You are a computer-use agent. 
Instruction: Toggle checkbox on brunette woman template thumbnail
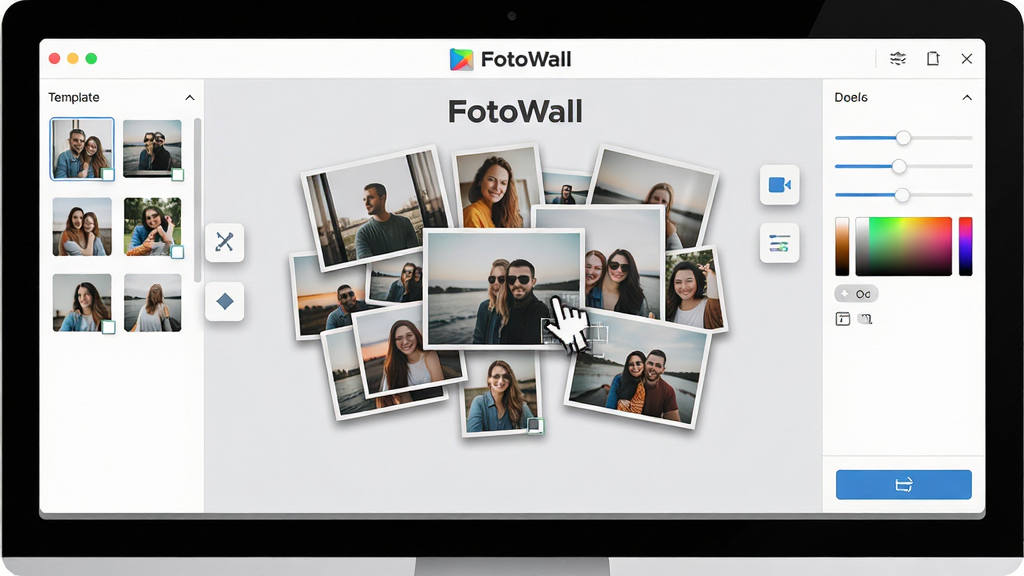coord(109,327)
